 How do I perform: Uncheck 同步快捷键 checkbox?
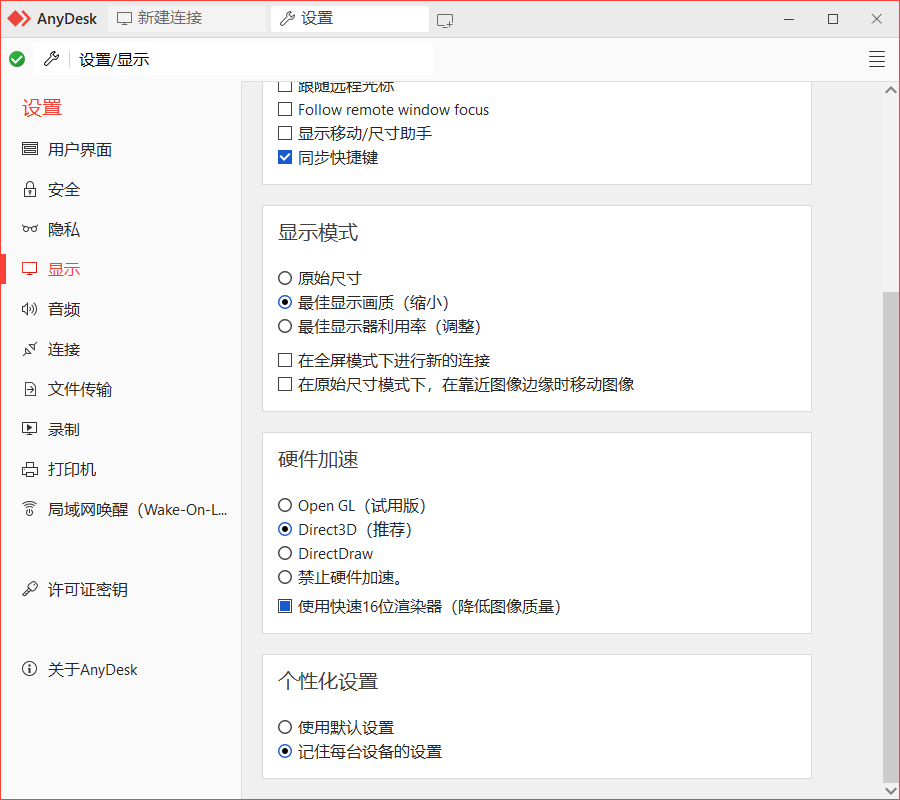coord(285,157)
